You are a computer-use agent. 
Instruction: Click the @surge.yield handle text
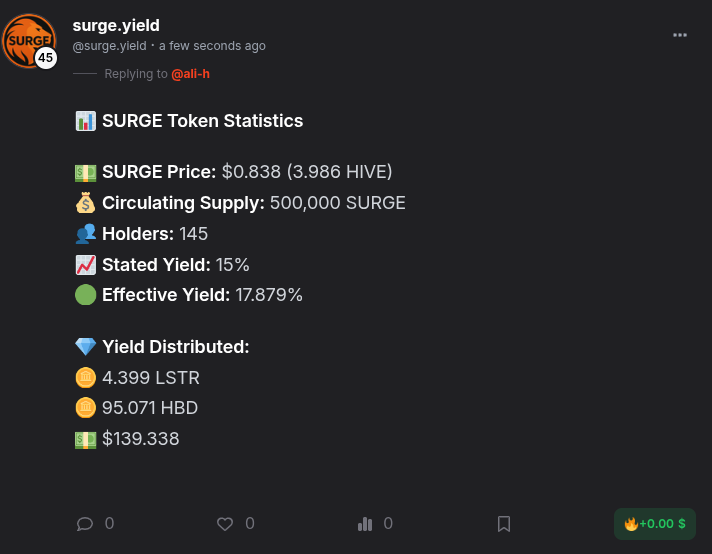tap(109, 46)
